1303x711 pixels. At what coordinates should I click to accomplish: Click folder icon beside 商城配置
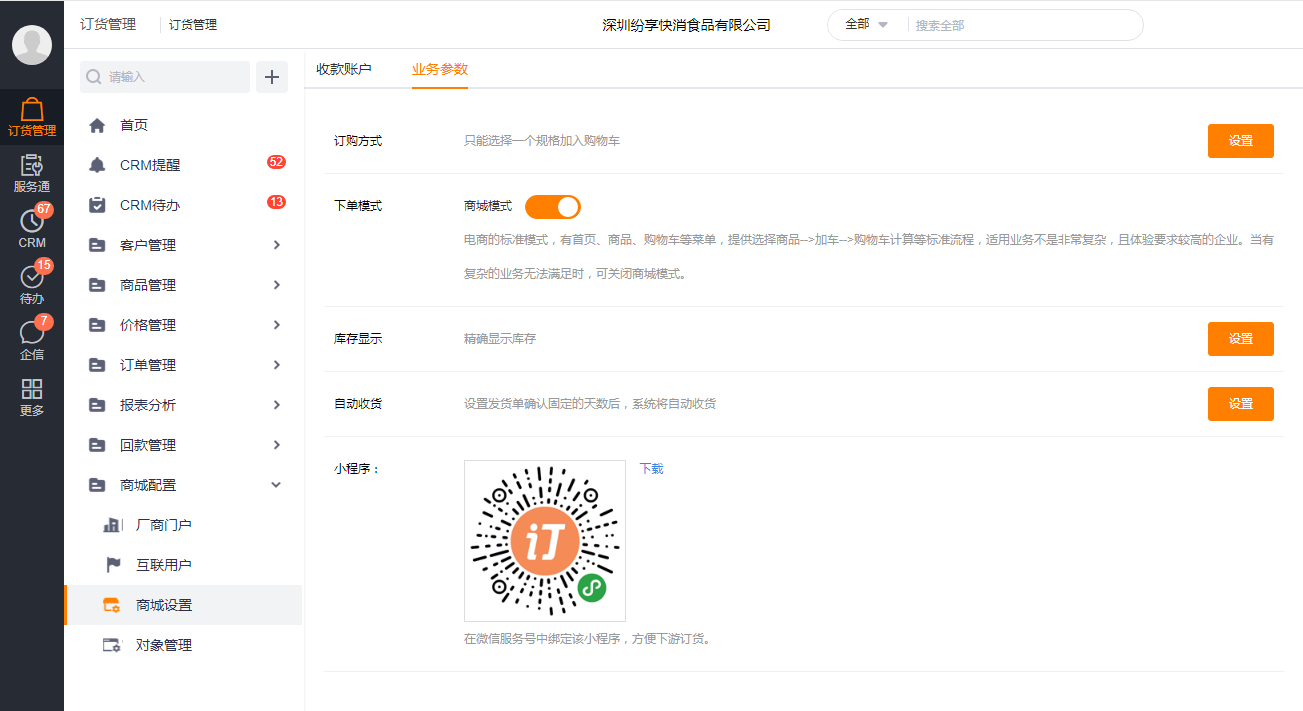97,485
